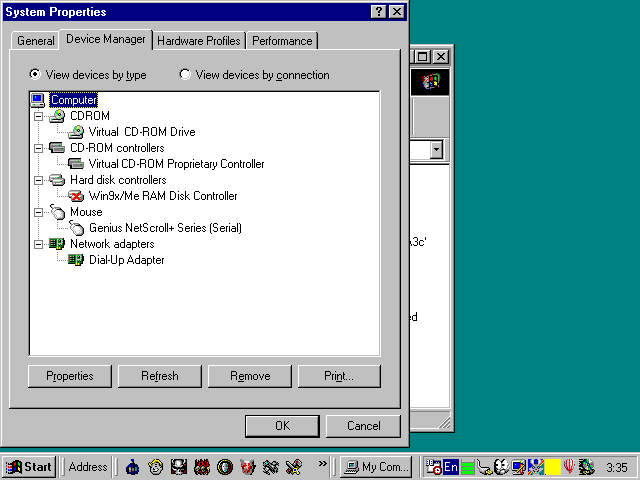
Task: Select the Network adapters label
Action: pos(112,244)
